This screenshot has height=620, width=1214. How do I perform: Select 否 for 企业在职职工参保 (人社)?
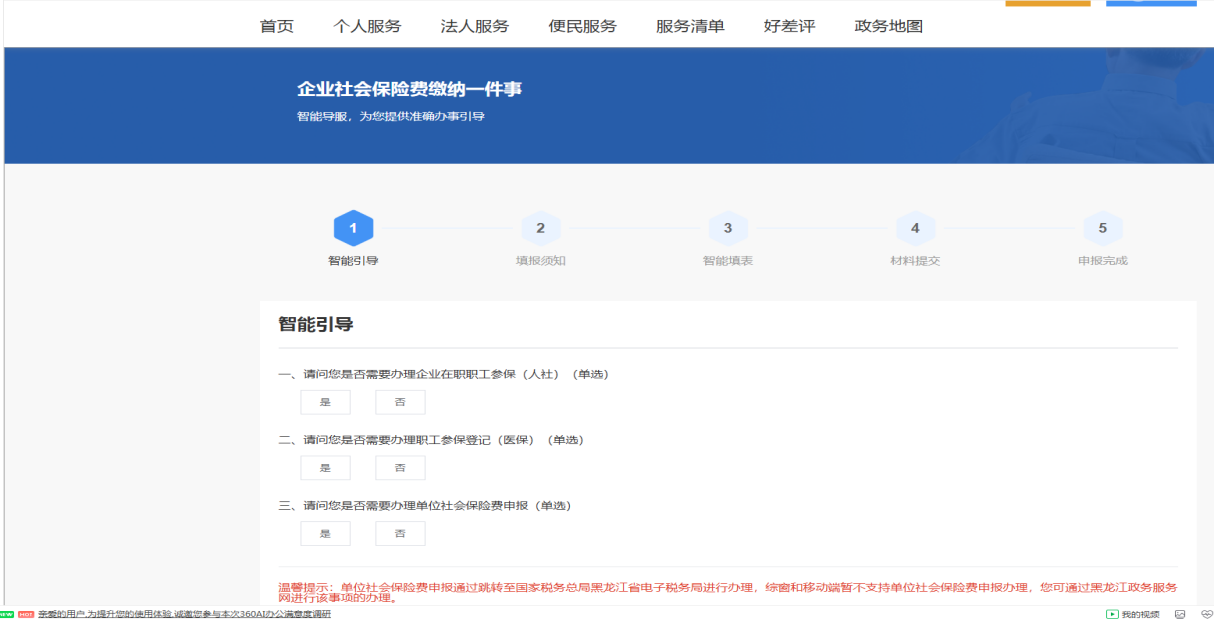400,402
